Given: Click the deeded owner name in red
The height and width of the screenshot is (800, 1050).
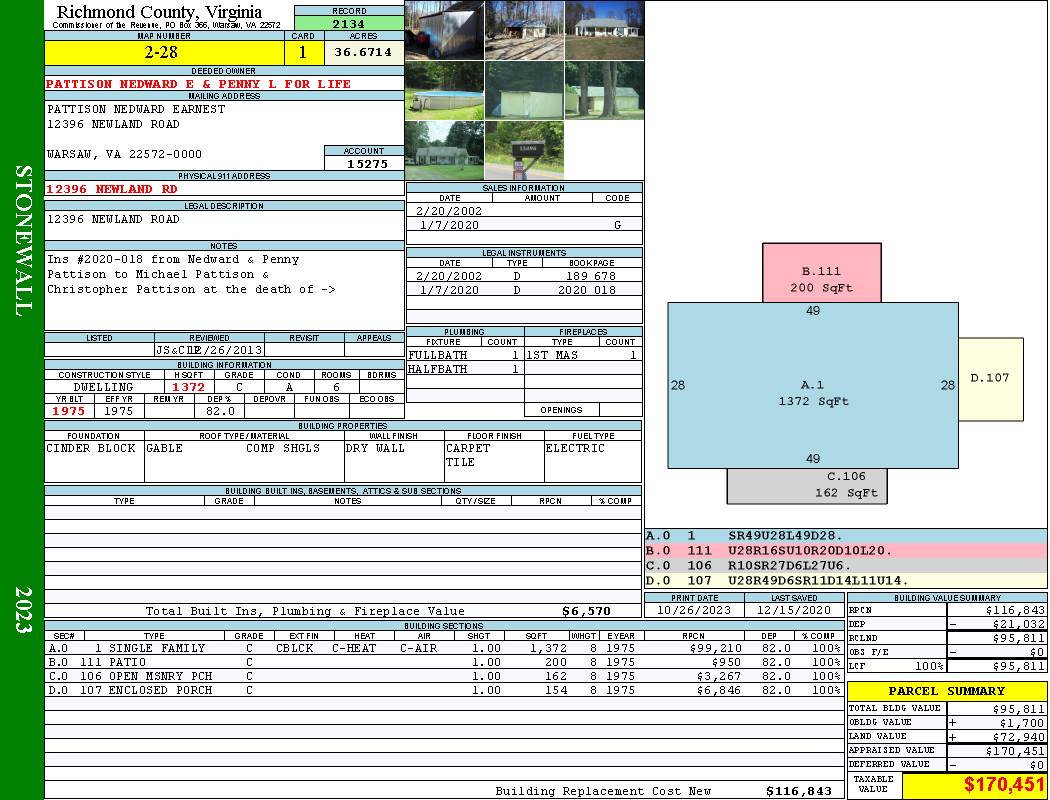Looking at the screenshot, I should [198, 84].
